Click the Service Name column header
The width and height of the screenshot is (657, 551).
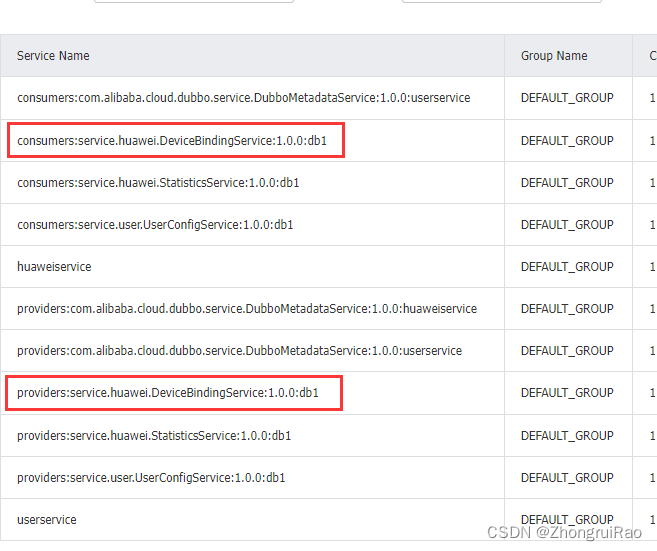tap(53, 56)
